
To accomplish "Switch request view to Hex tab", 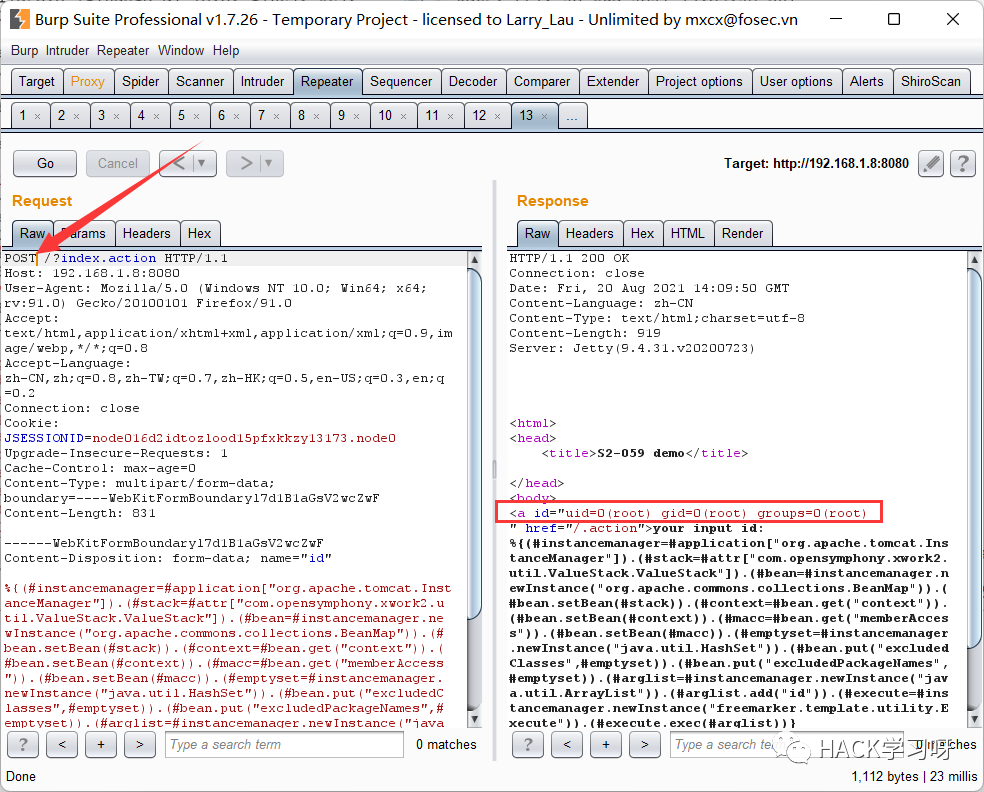I will (x=200, y=233).
